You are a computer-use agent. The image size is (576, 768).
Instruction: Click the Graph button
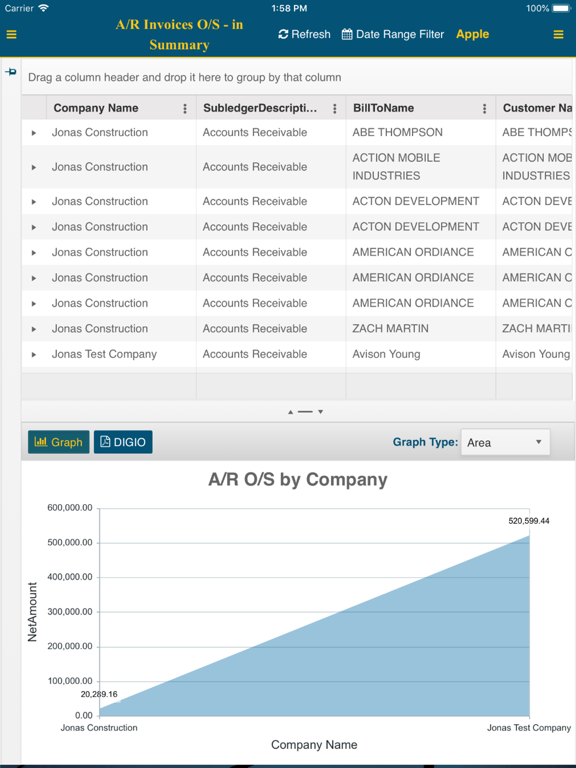pos(59,442)
